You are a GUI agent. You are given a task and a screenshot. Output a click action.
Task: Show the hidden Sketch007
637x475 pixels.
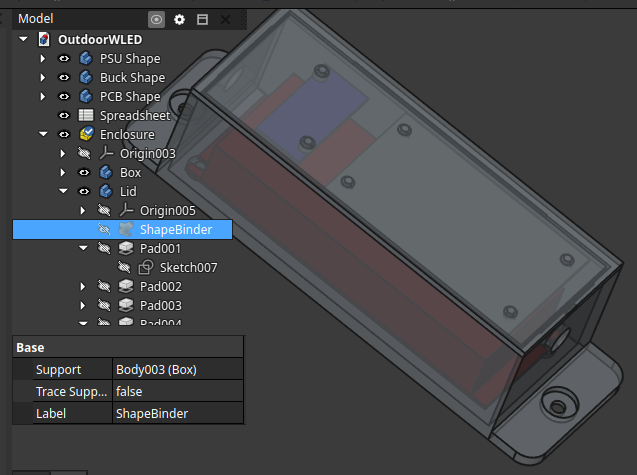124,267
